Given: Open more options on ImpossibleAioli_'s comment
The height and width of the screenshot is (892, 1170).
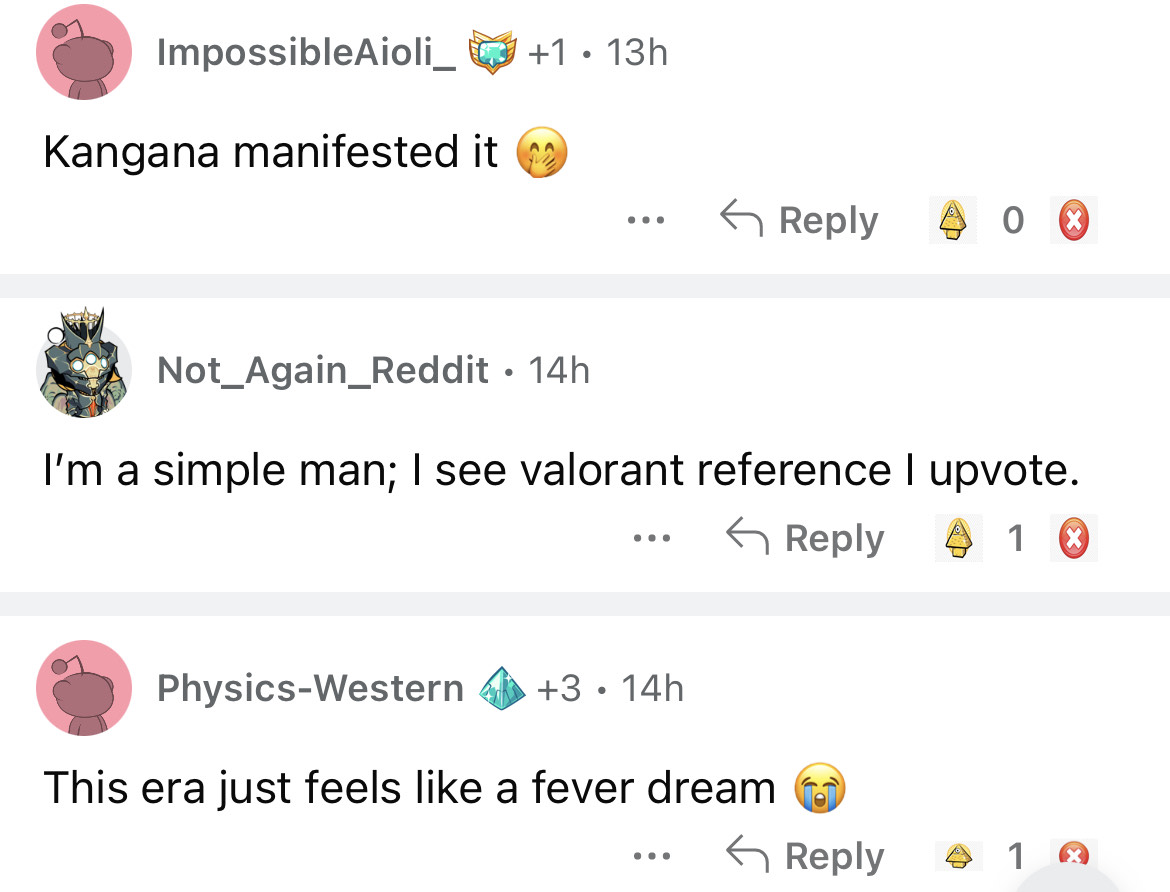Looking at the screenshot, I should [644, 220].
